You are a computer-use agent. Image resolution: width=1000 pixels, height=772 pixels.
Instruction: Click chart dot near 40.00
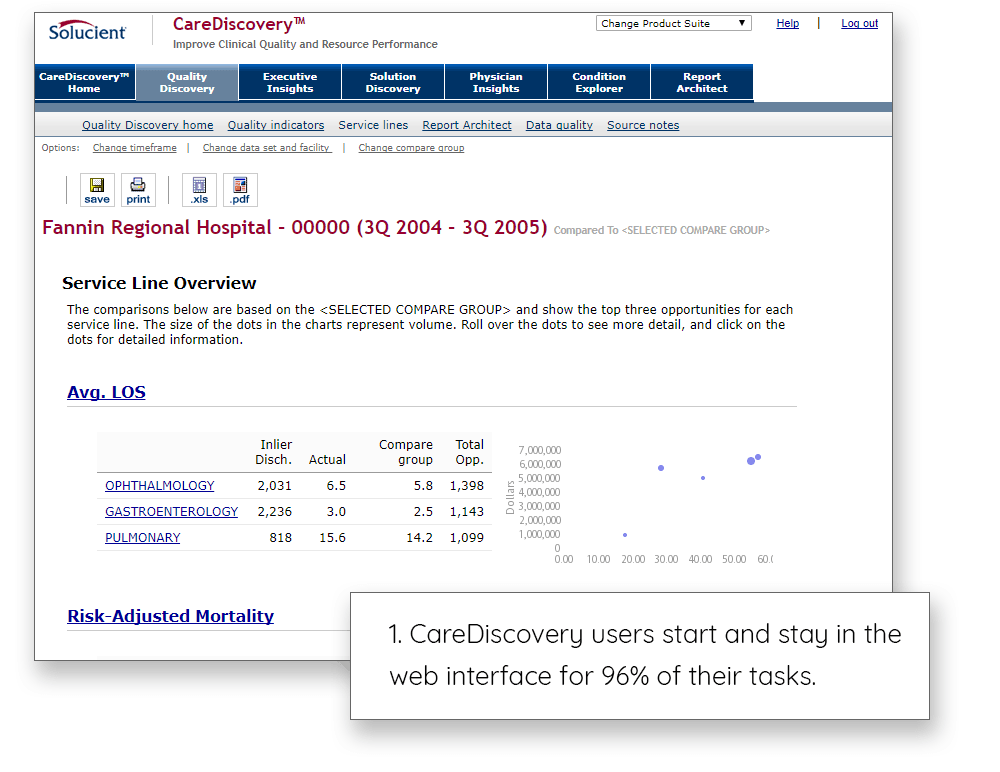[703, 478]
